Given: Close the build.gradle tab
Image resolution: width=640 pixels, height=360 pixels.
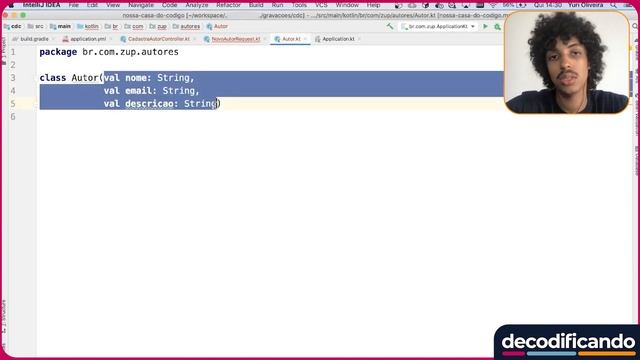Looking at the screenshot, I should [x=53, y=39].
